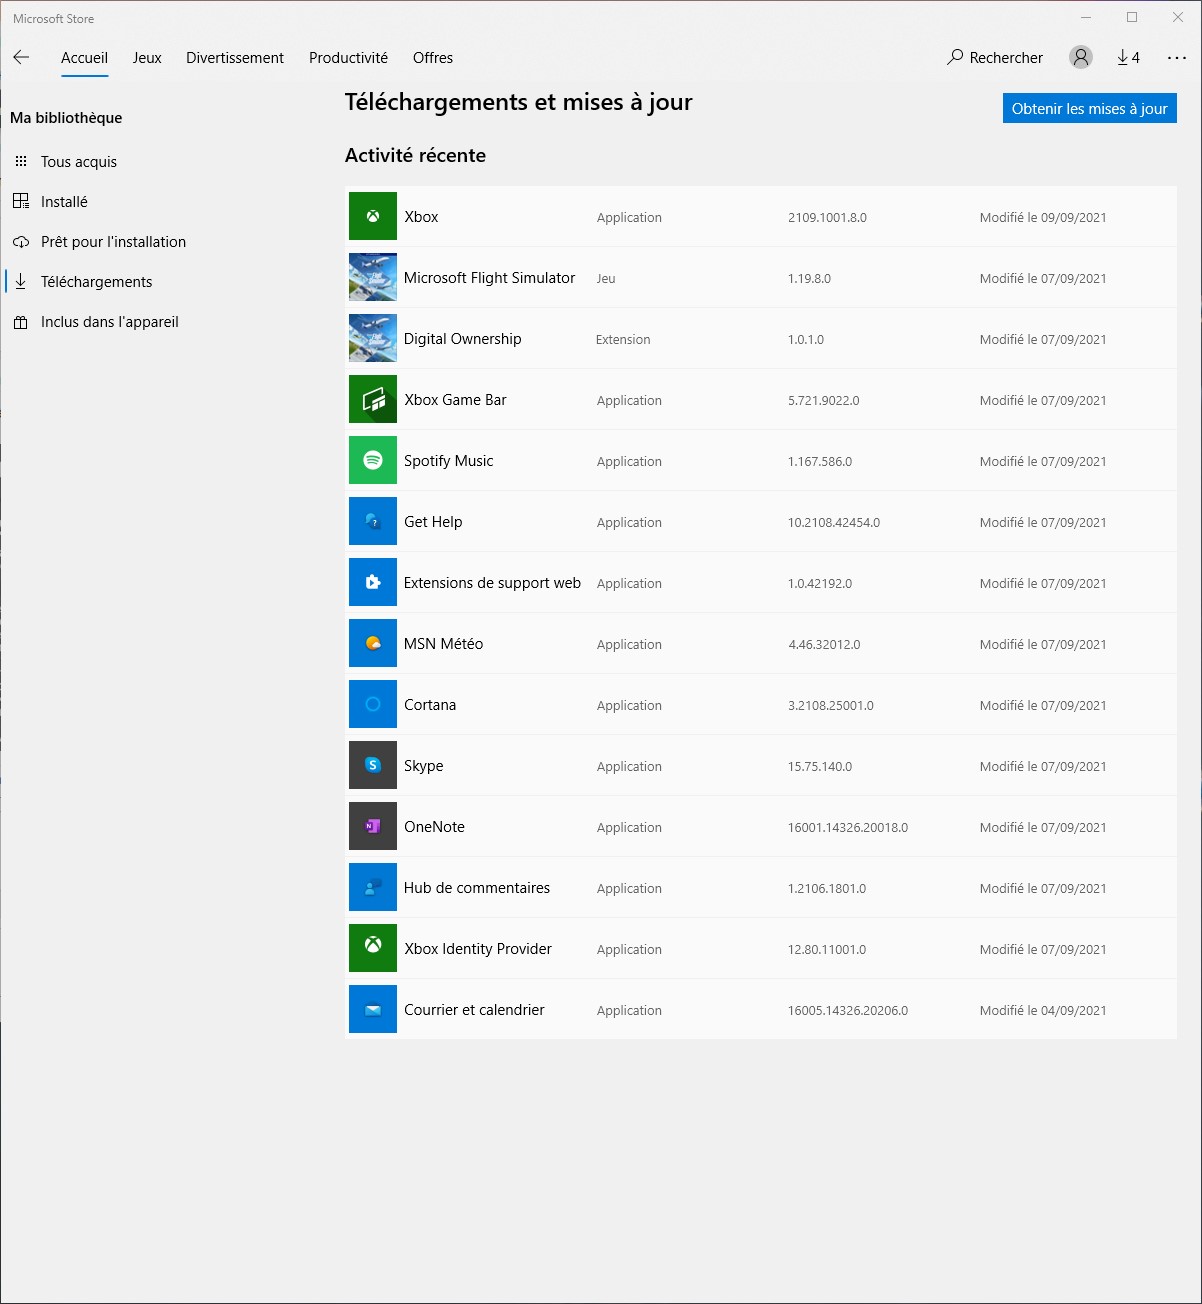The height and width of the screenshot is (1304, 1202).
Task: Click the Jeu type label
Action: (606, 278)
